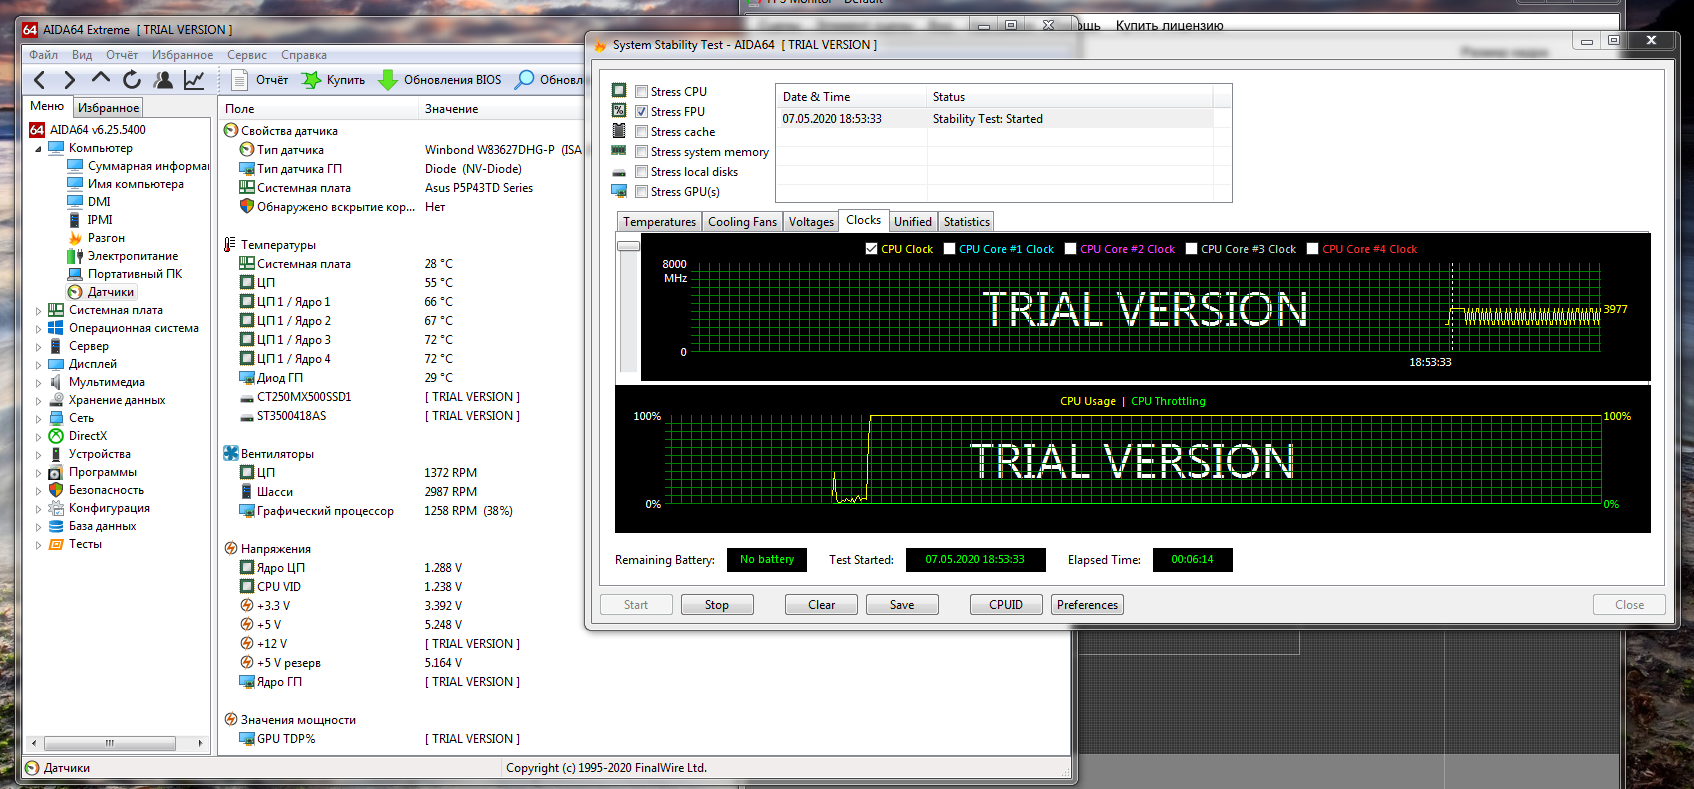Refresh the sensor page with the circular arrow
Viewport: 1694px width, 789px height.
(132, 80)
